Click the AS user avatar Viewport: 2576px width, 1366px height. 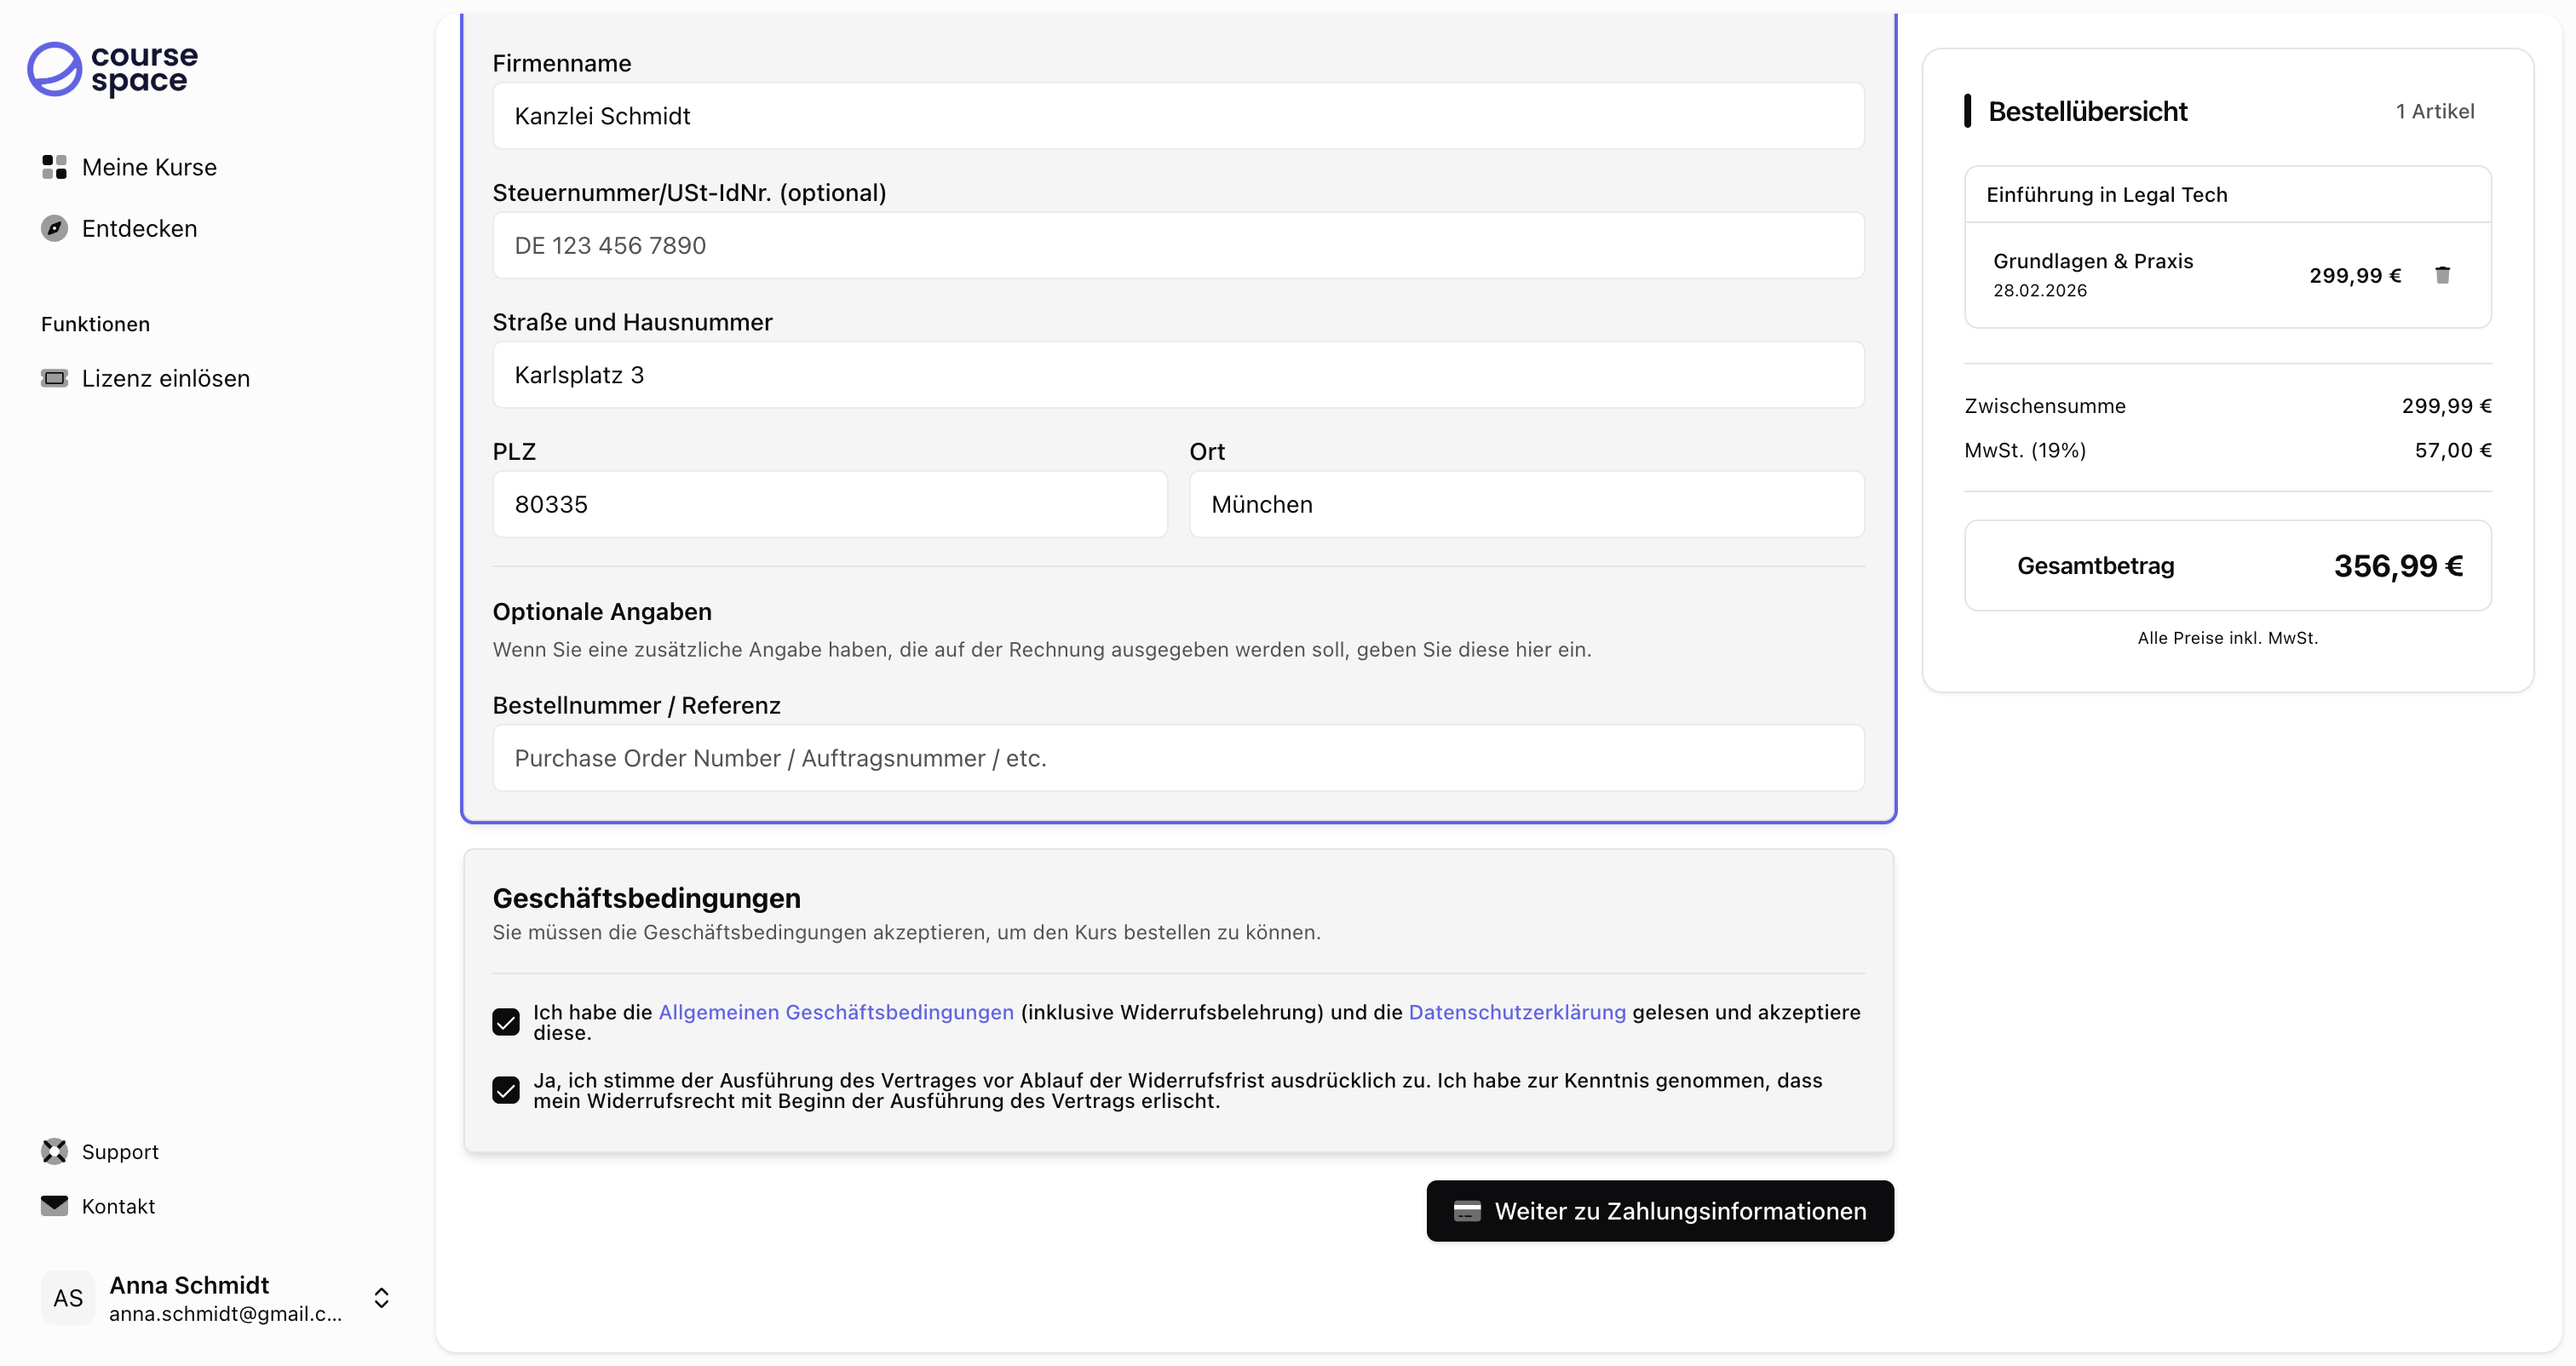point(68,1298)
